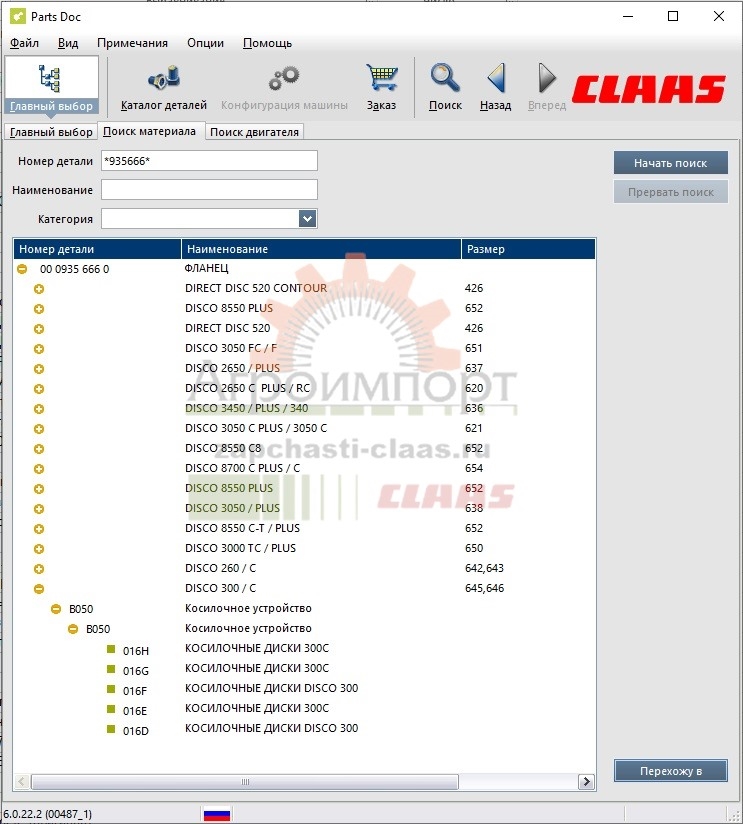Click the horizontal scrollbar thumb
The width and height of the screenshot is (743, 824).
[x=245, y=781]
